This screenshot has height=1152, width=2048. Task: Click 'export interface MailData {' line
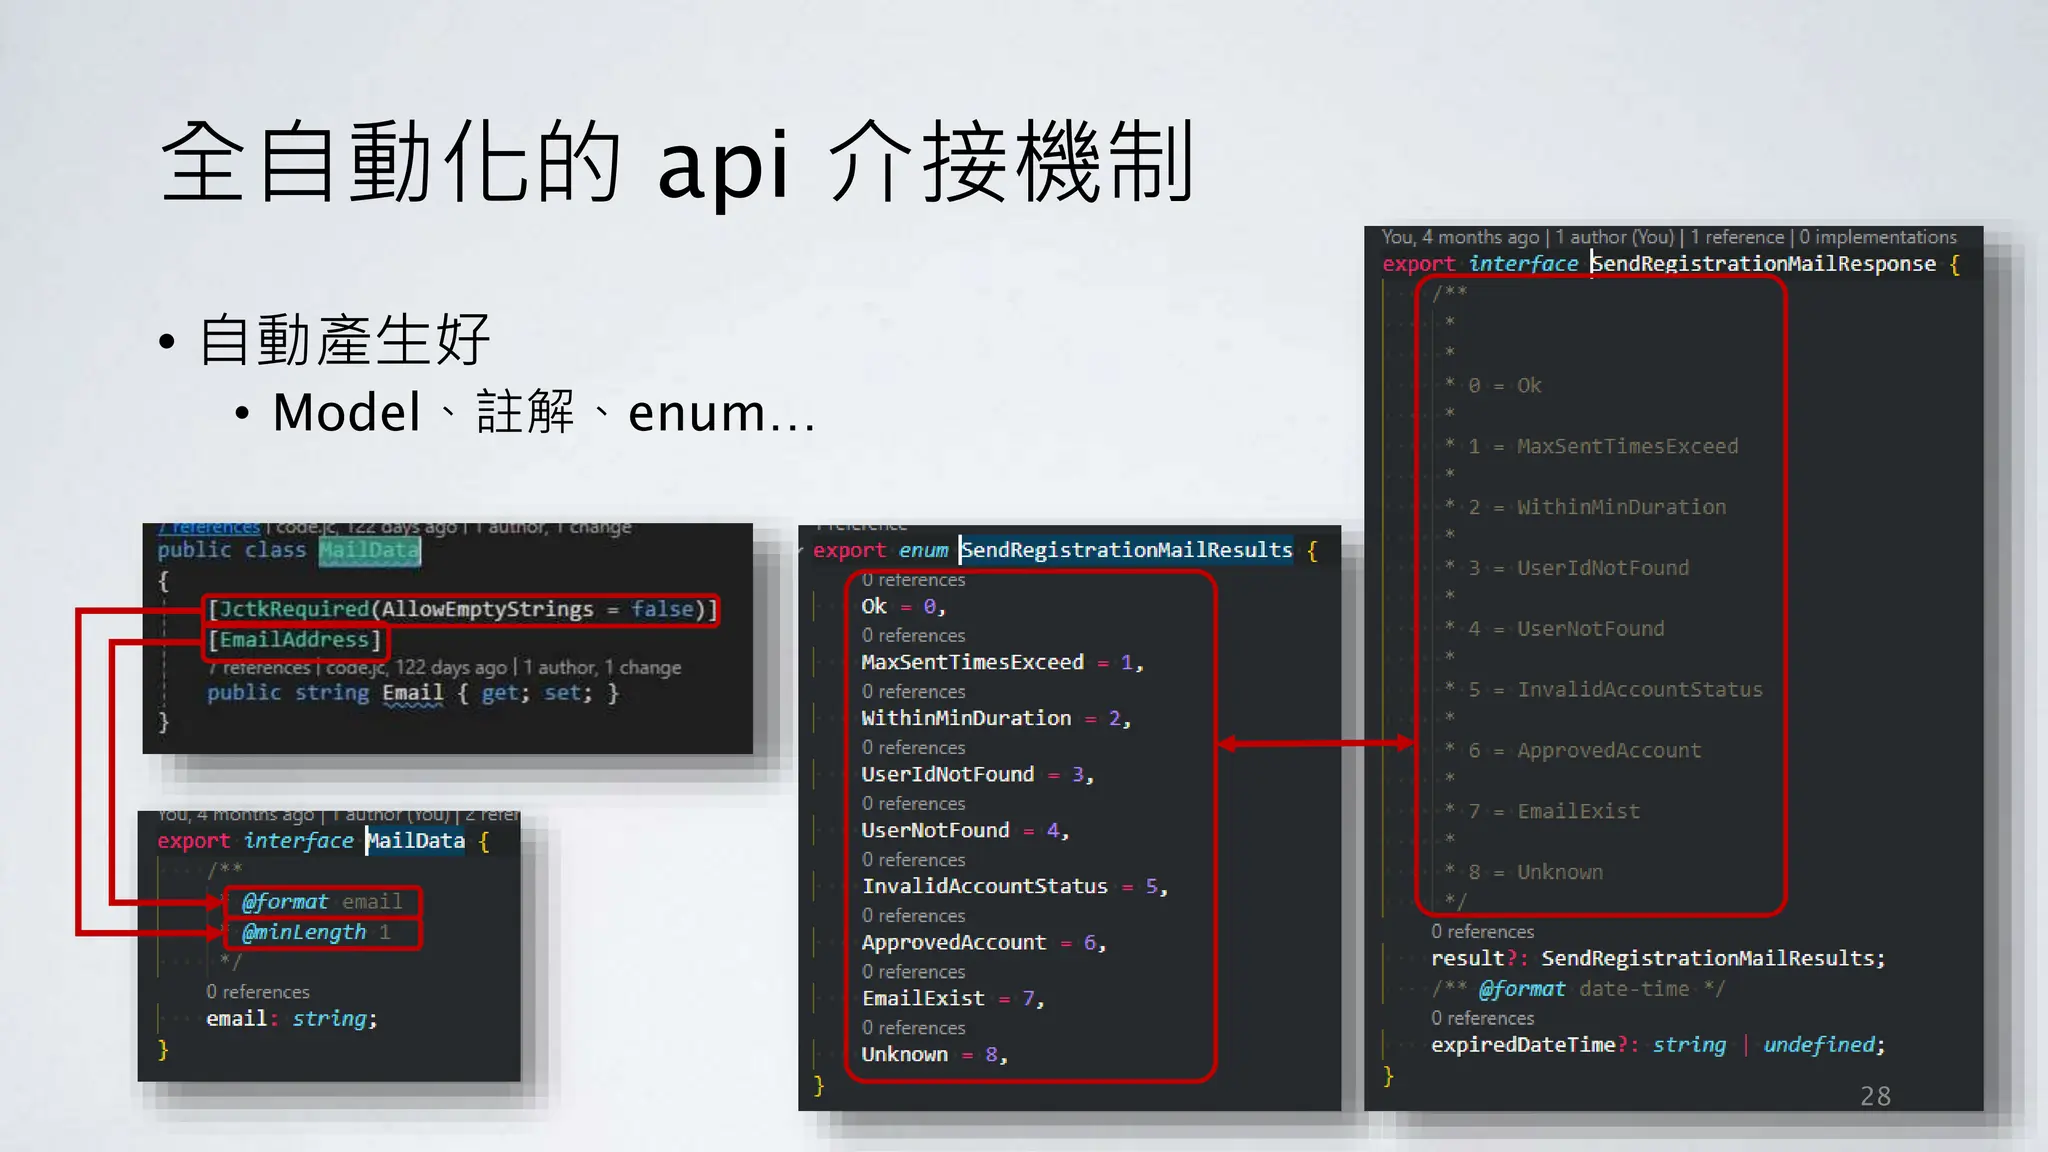pos(323,841)
